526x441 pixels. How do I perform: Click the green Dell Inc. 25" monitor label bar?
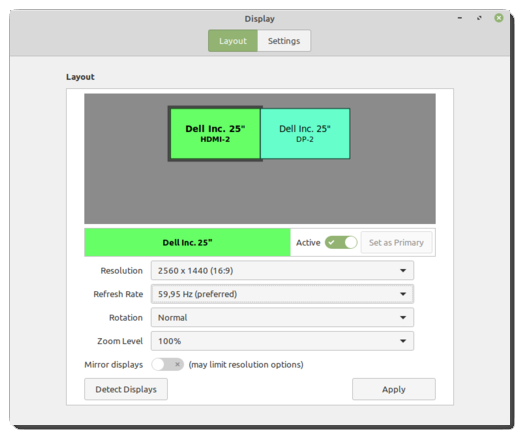click(x=187, y=242)
